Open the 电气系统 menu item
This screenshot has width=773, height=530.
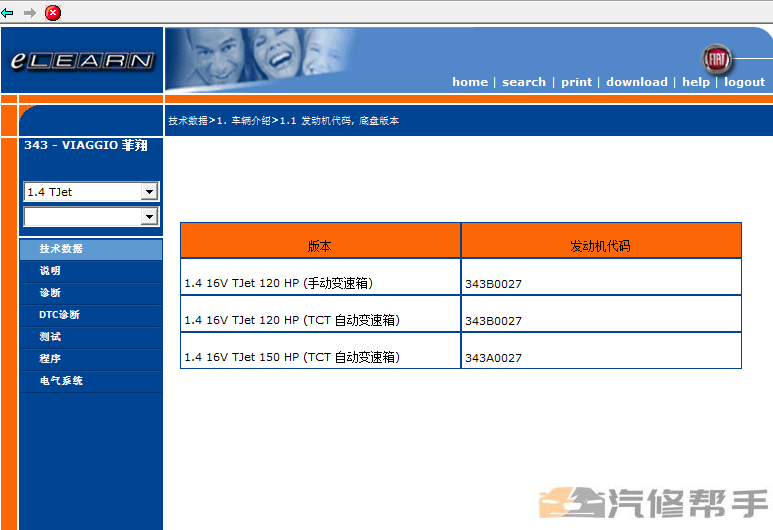coord(91,381)
